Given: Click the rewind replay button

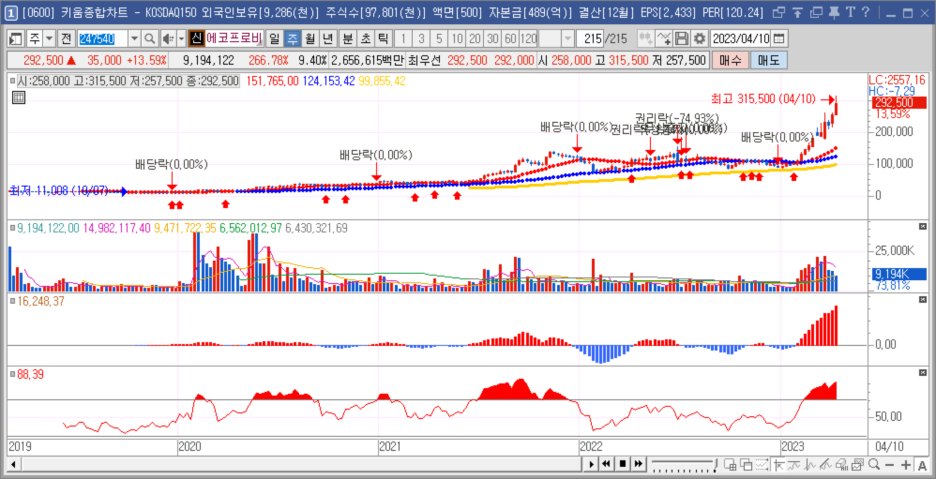Looking at the screenshot, I should (606, 464).
